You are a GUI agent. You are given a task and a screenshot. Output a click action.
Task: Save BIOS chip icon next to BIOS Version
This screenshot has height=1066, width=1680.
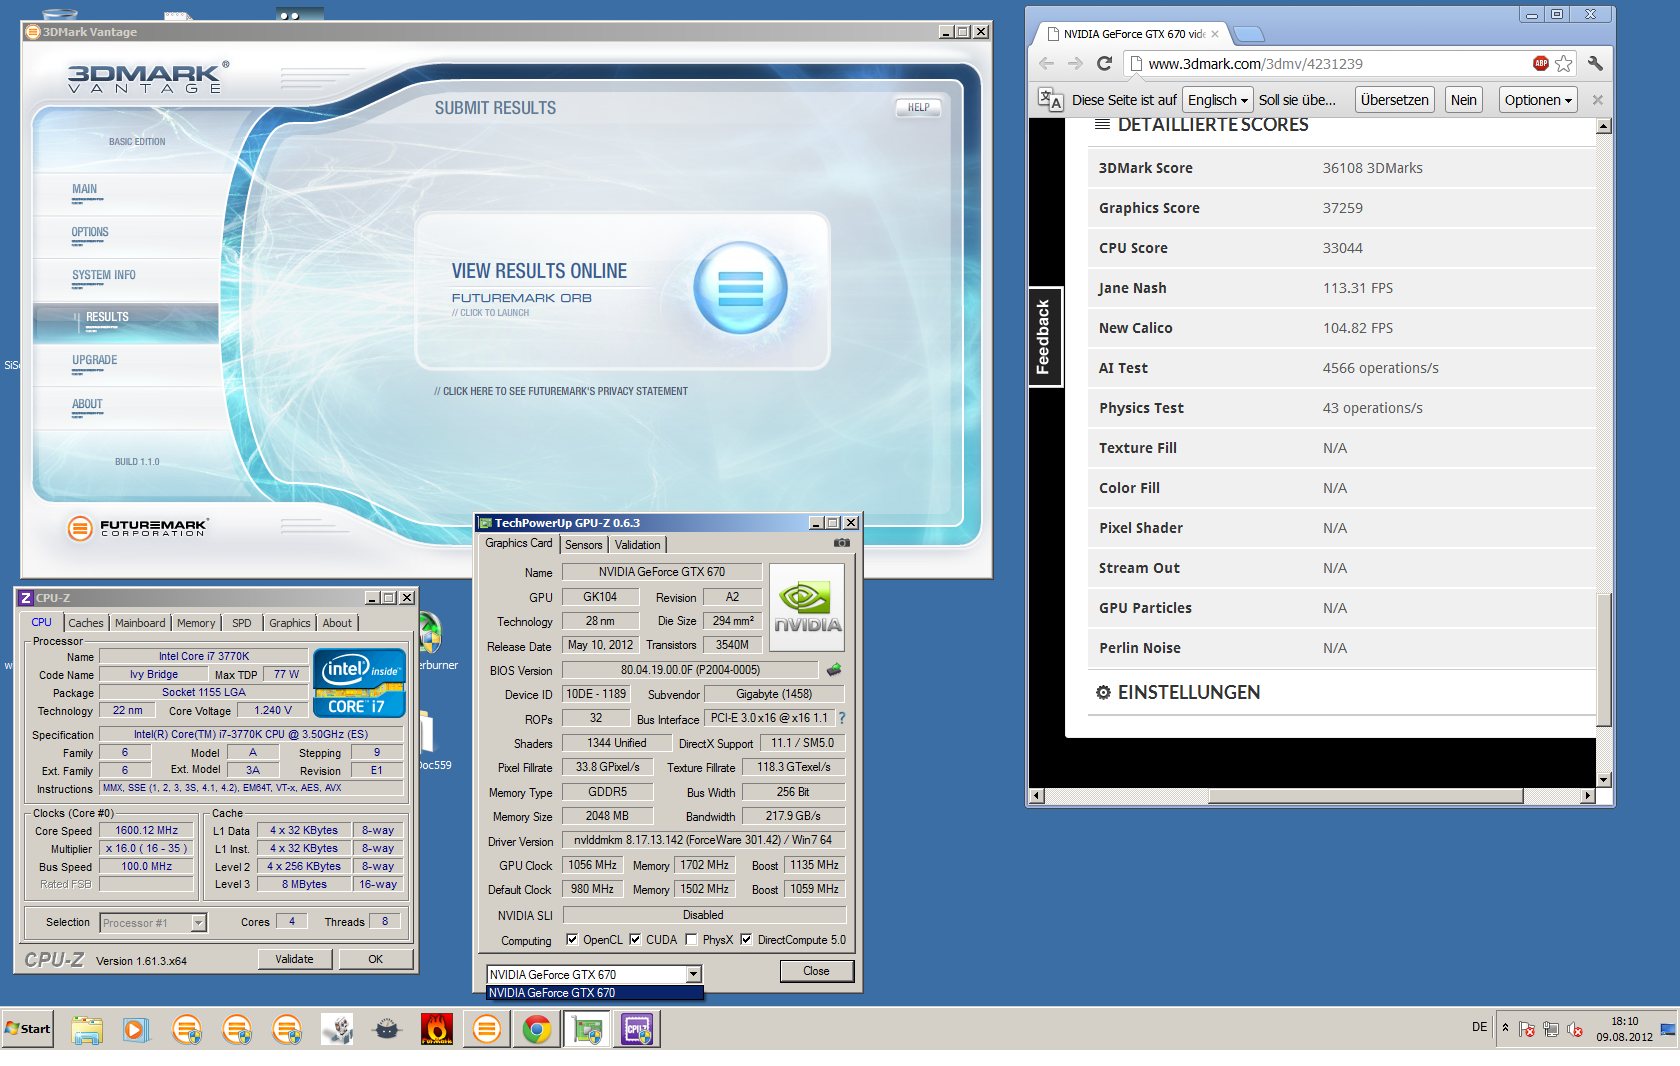pyautogui.click(x=834, y=669)
